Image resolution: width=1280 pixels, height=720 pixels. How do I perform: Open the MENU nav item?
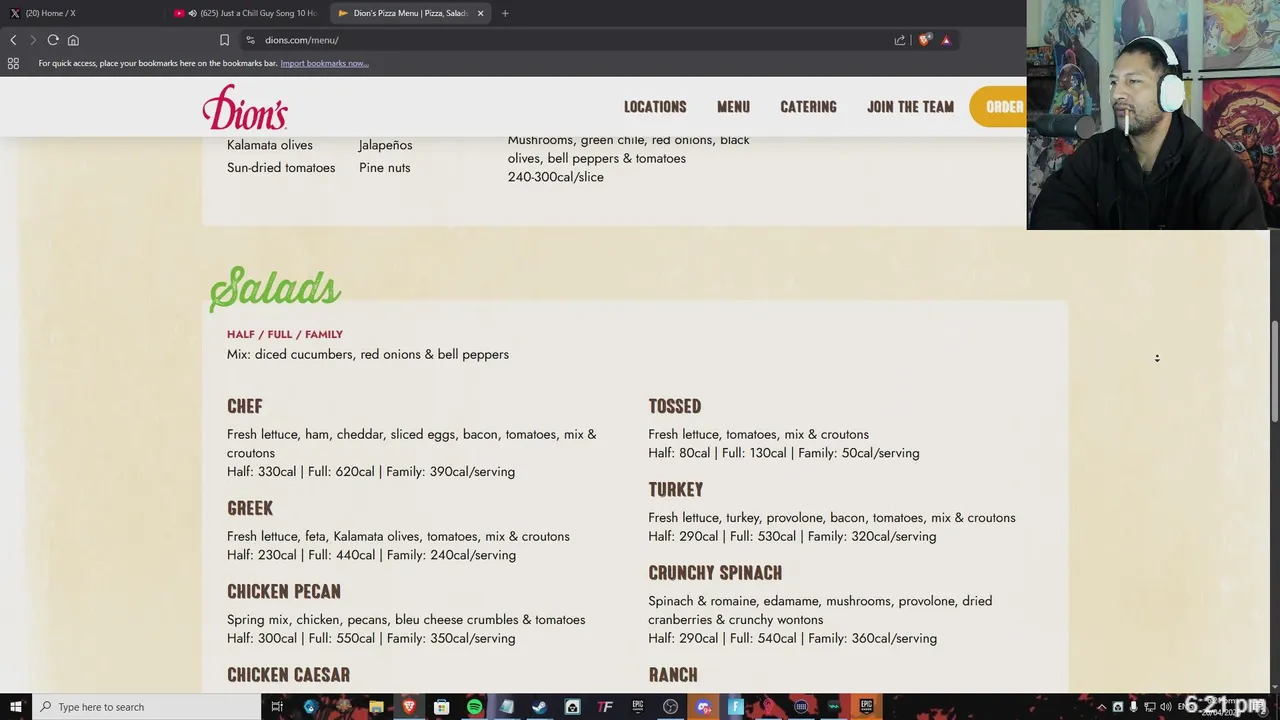pos(733,107)
